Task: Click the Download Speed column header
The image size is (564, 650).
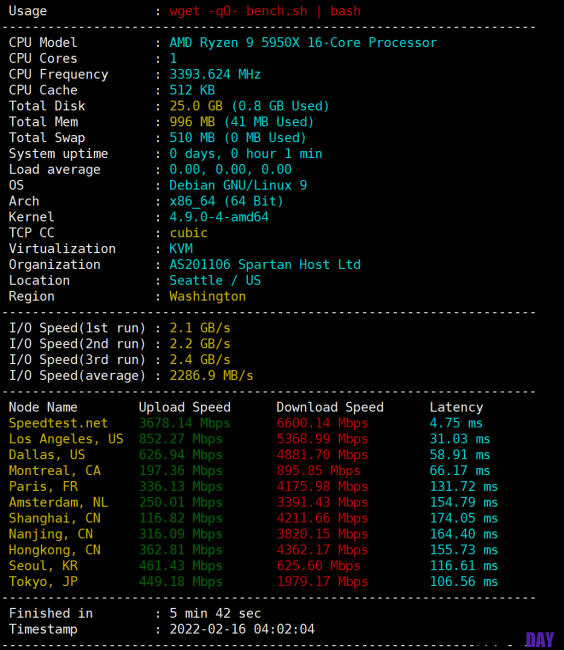Action: click(330, 407)
